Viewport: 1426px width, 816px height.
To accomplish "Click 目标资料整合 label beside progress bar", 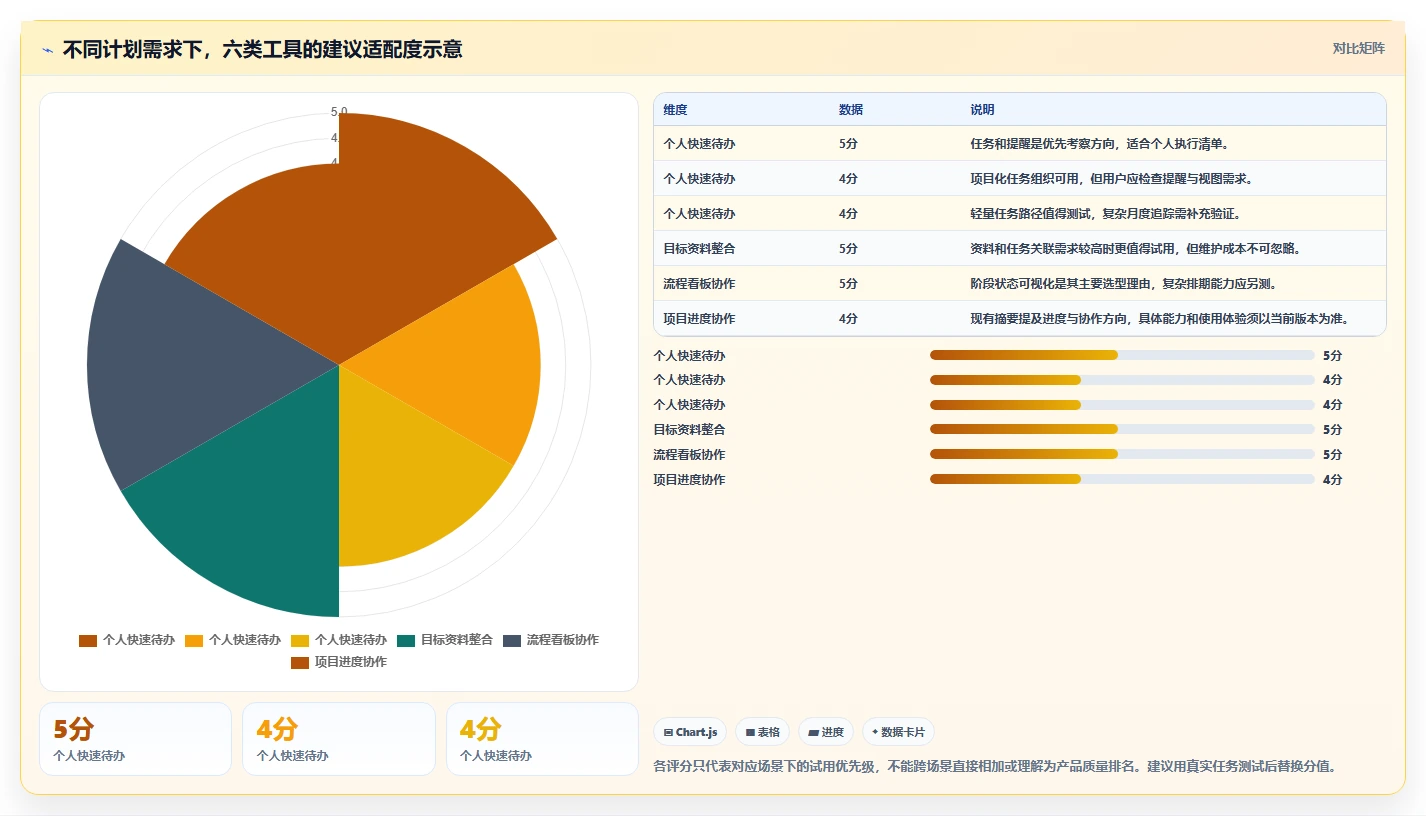I will tap(689, 430).
